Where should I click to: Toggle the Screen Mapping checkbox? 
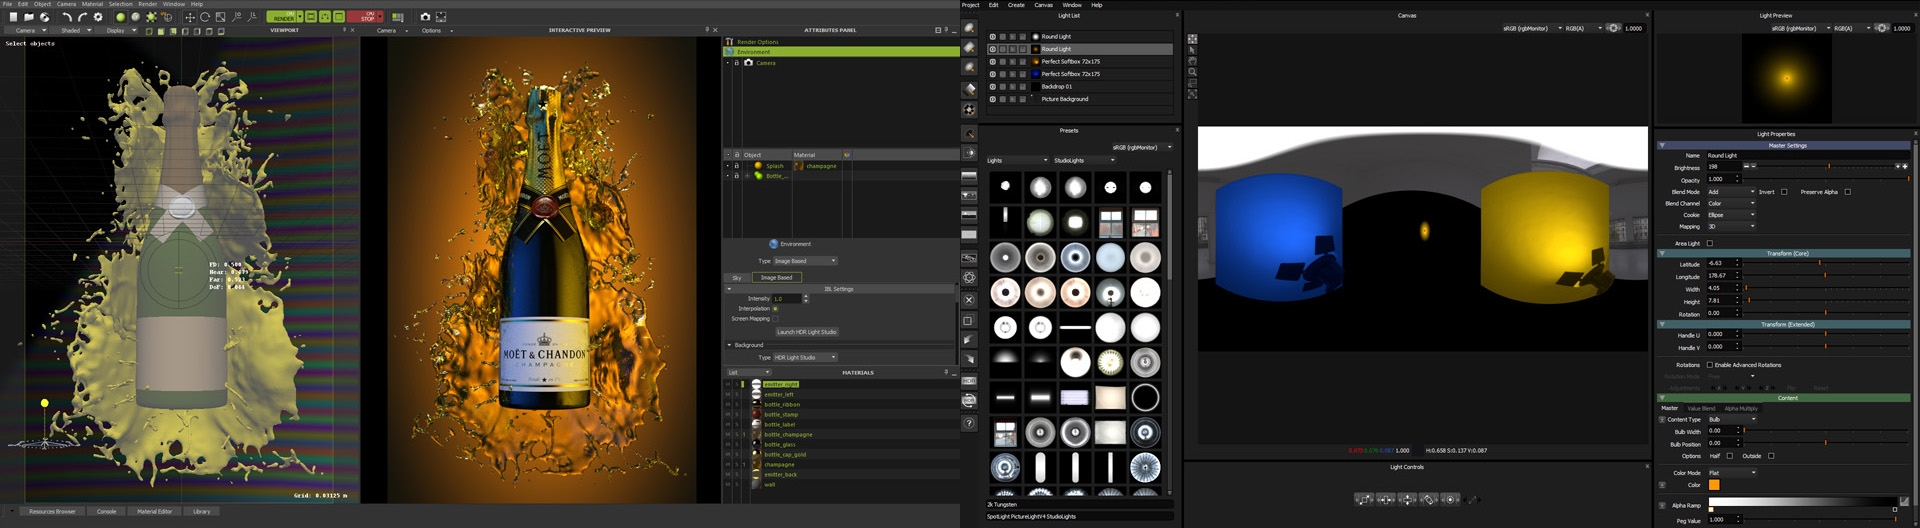click(x=775, y=319)
